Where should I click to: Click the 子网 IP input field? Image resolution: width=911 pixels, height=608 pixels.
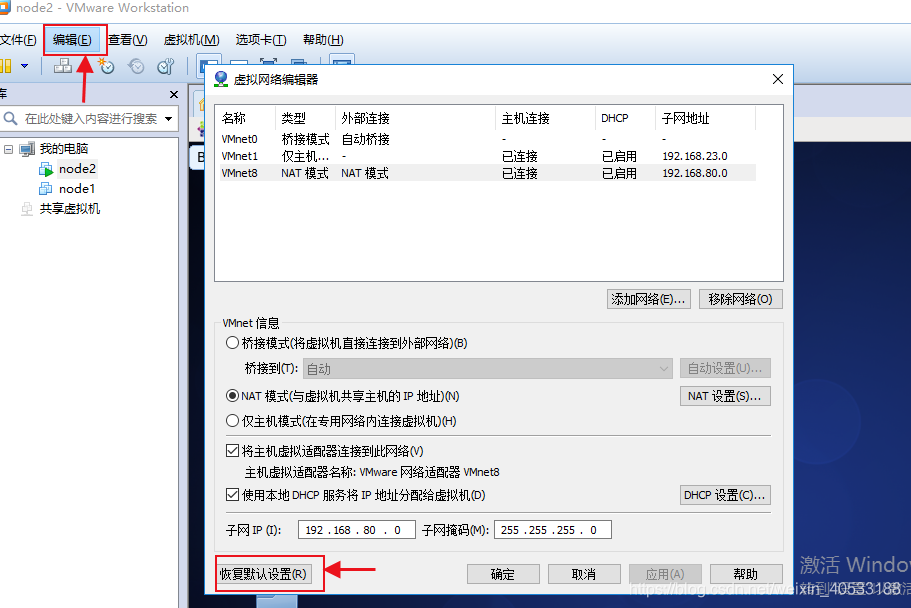pyautogui.click(x=357, y=530)
